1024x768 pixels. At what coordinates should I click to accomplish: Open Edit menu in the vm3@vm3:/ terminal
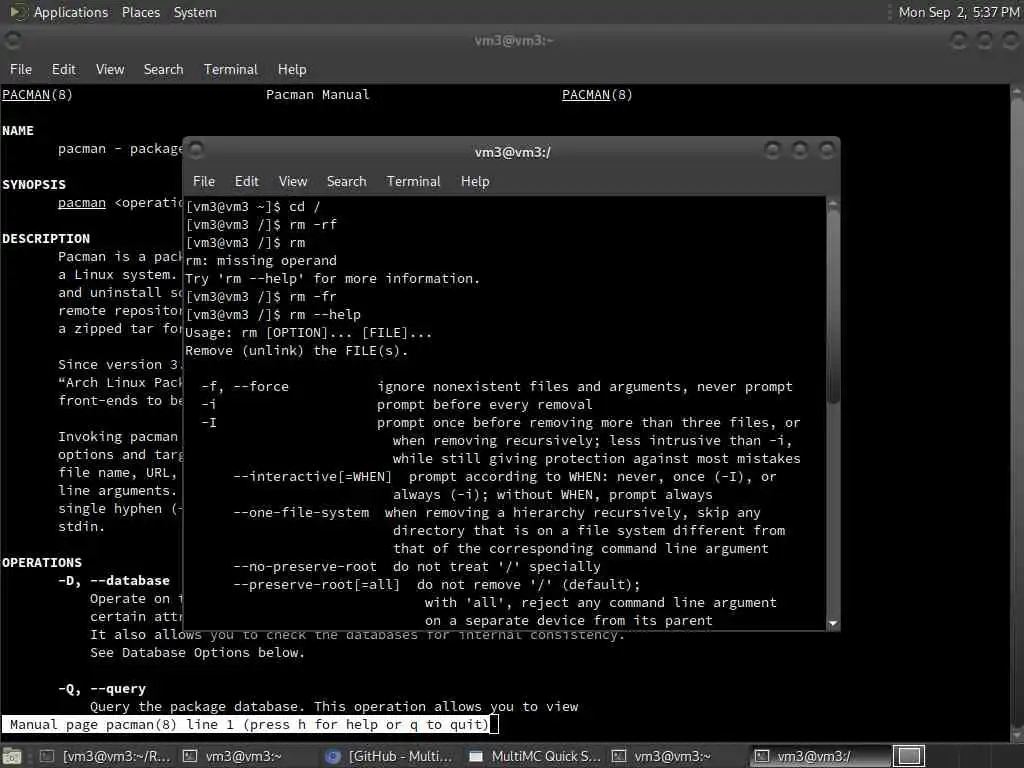tap(246, 182)
